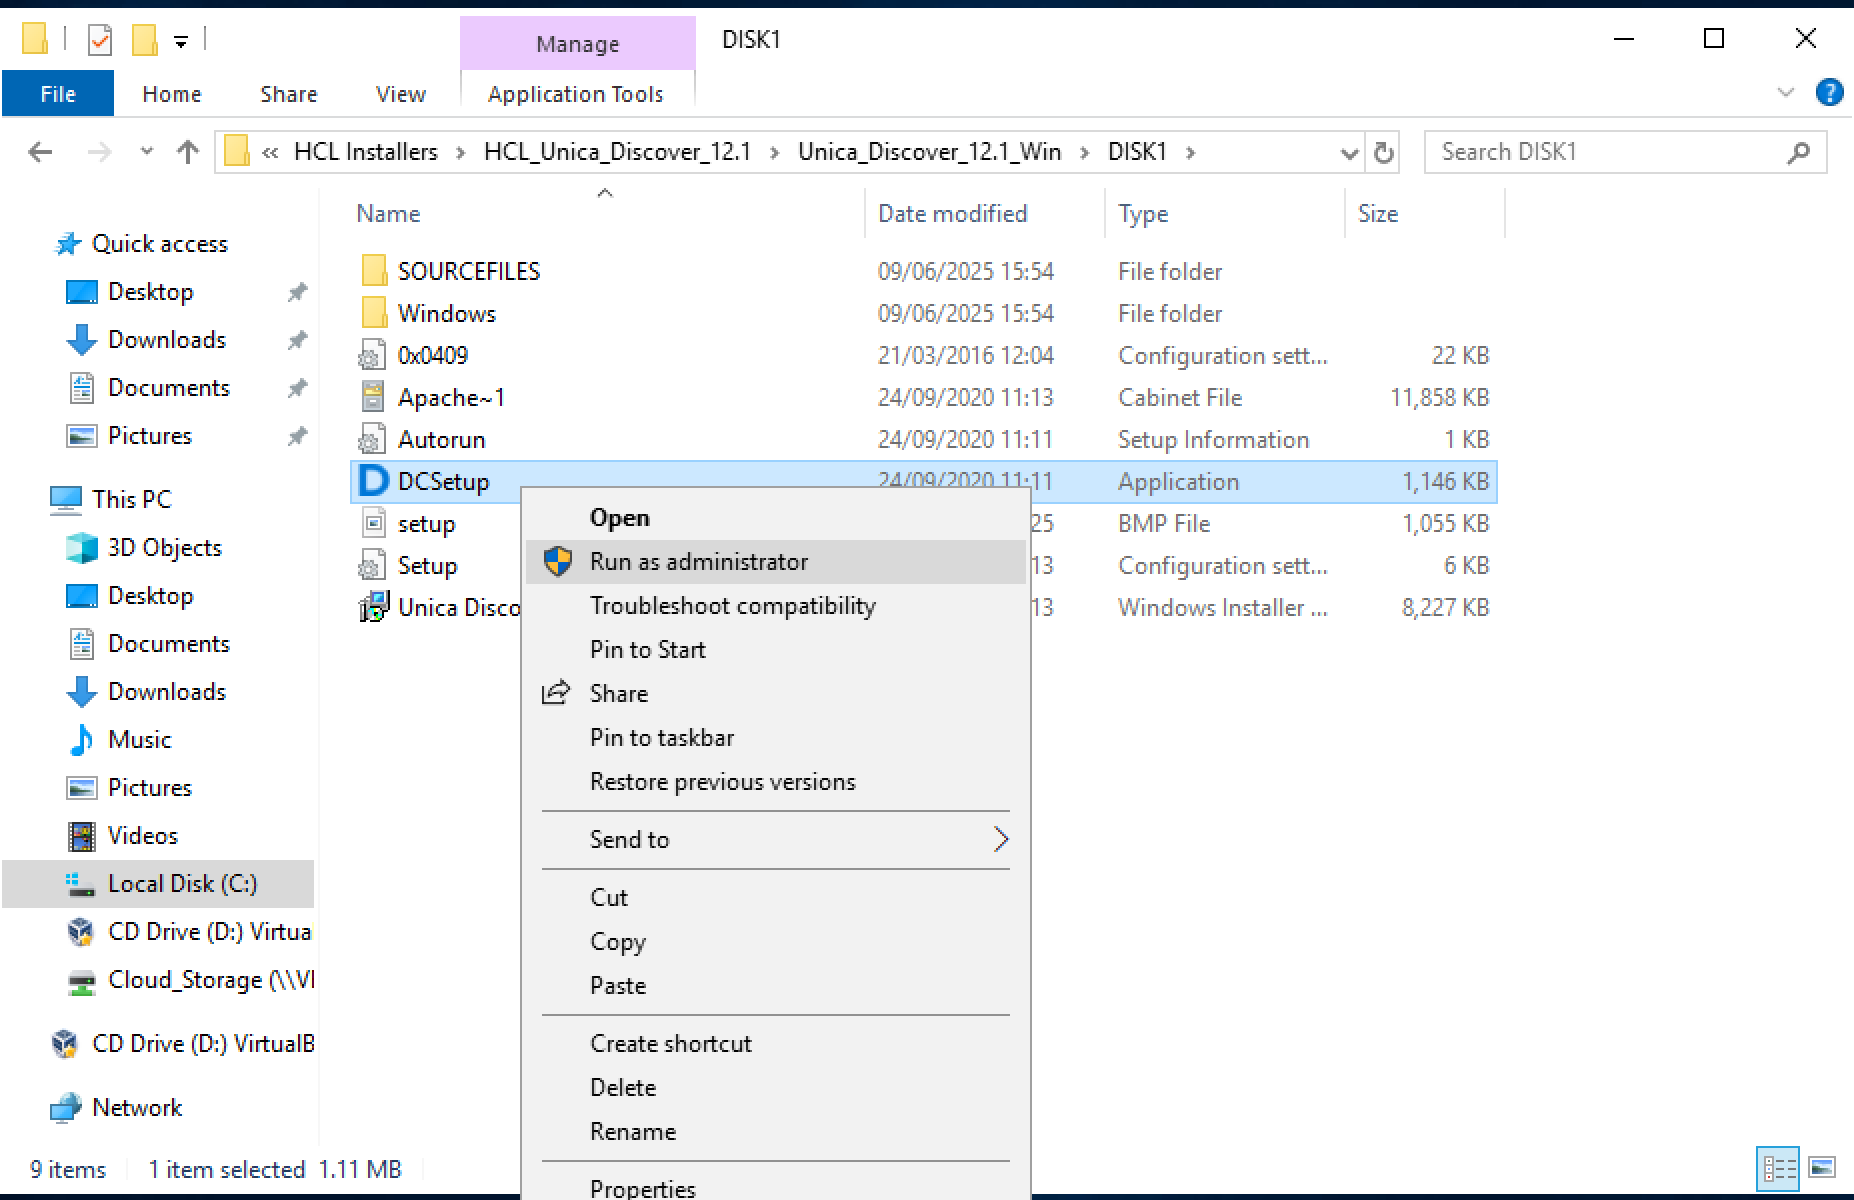
Task: Open the address bar history dropdown
Action: (x=1349, y=153)
